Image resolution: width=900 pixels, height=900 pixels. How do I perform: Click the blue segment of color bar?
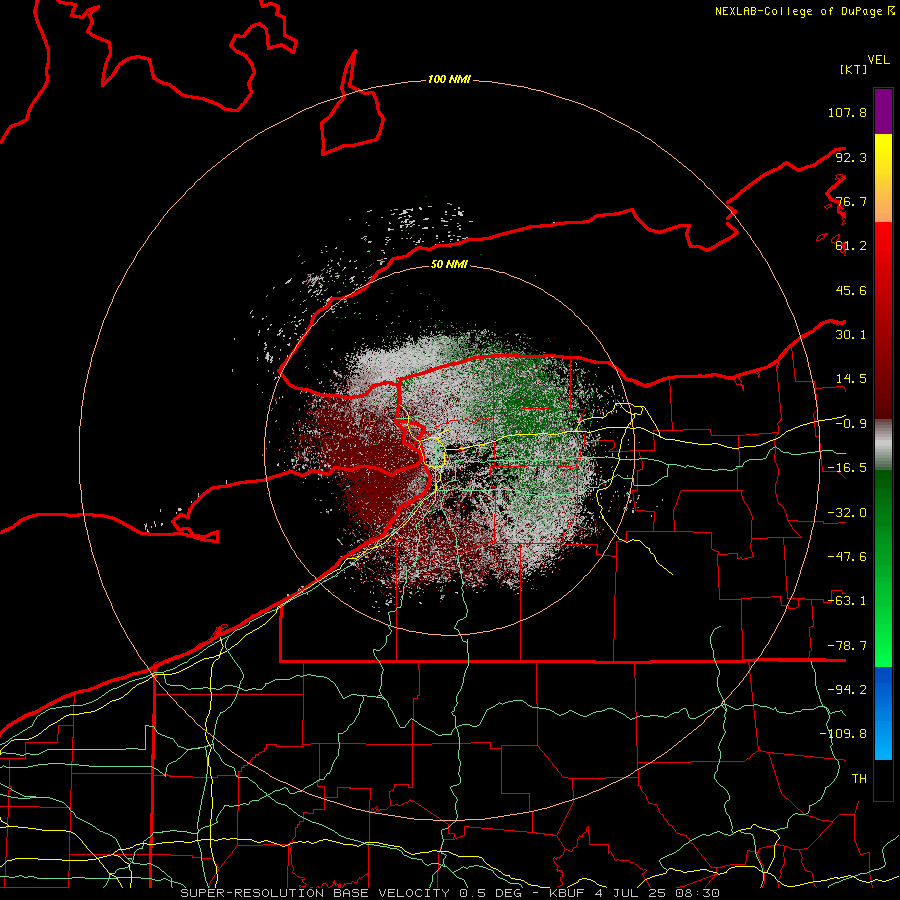[883, 713]
